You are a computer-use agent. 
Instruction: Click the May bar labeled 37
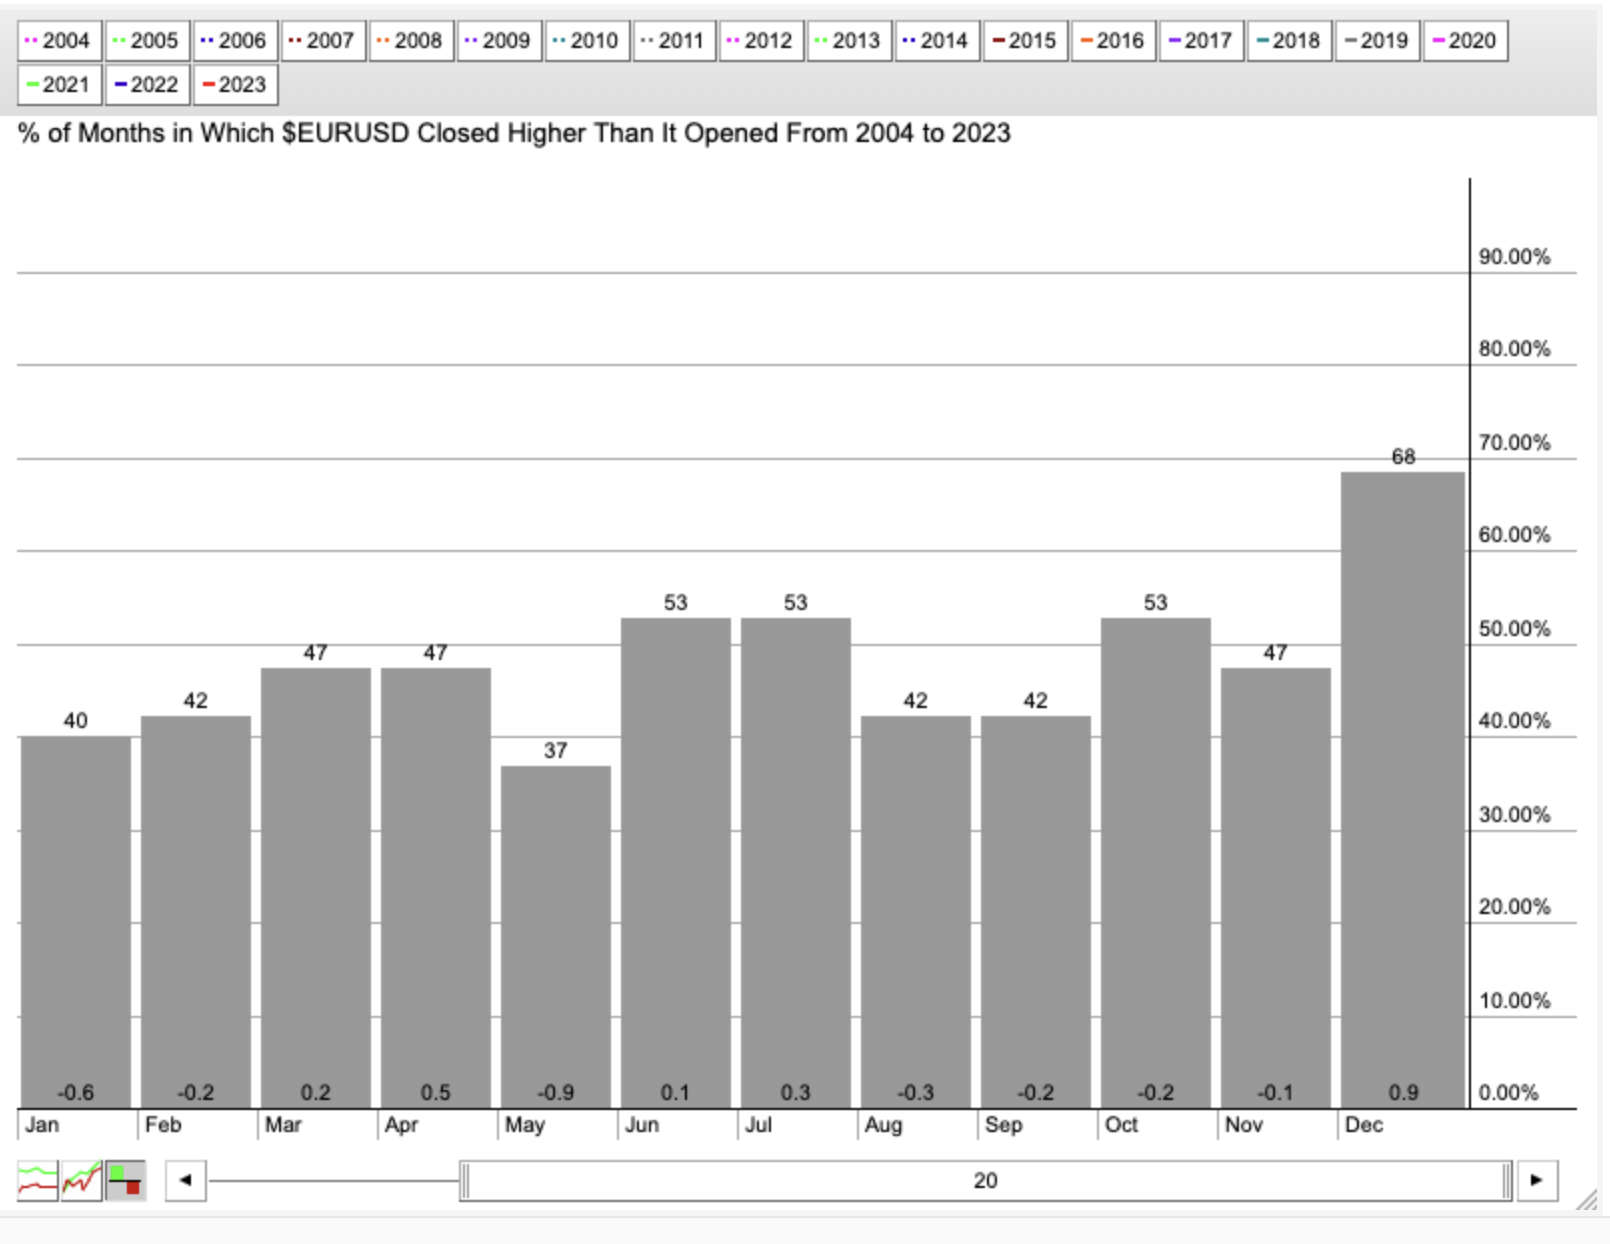[556, 937]
